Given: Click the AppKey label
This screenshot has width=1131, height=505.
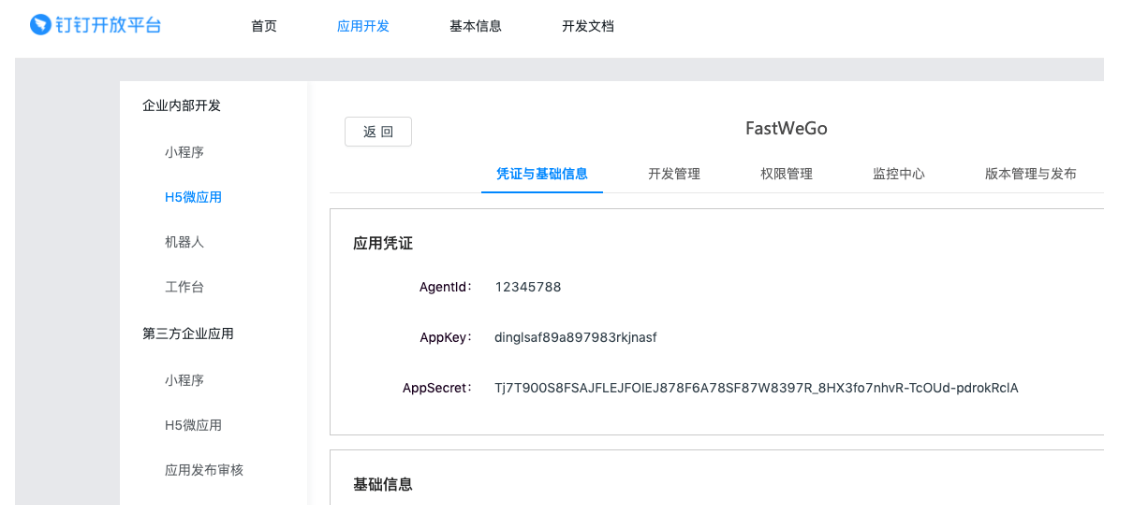Looking at the screenshot, I should (446, 337).
